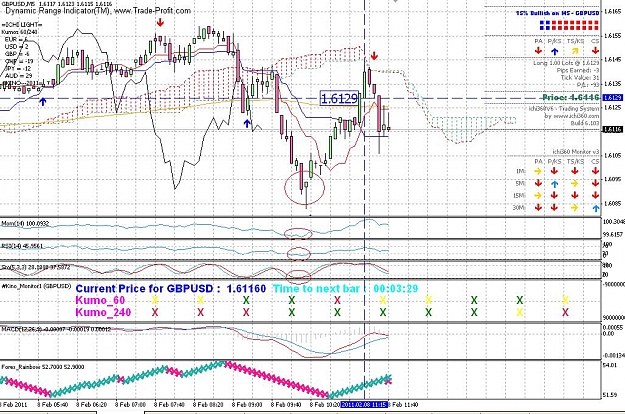Select the 1M row CS red arrow
This screenshot has height=414, width=625.
595,171
